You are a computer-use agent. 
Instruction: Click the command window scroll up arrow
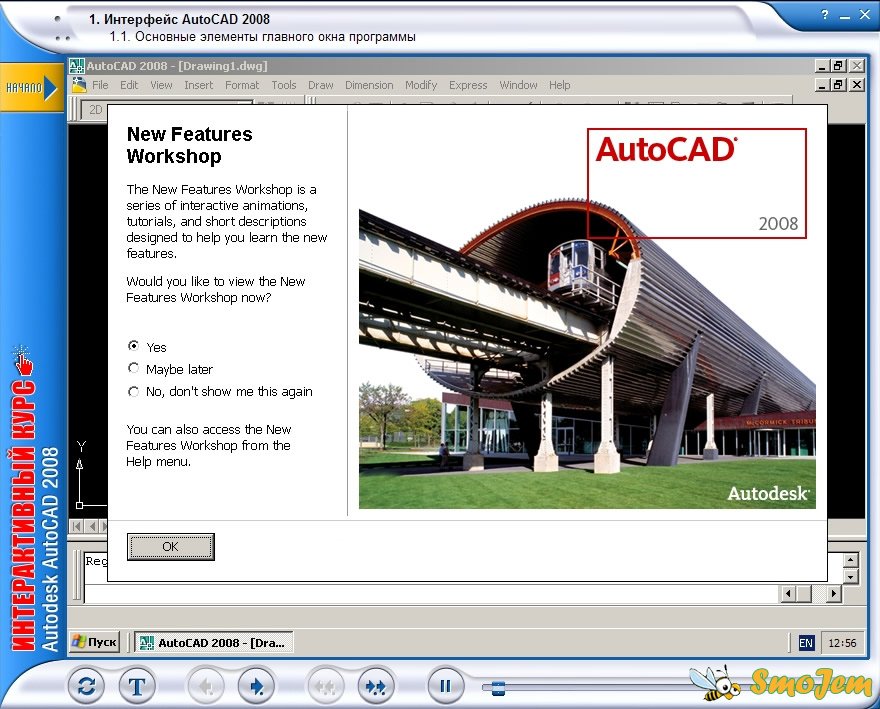tap(851, 560)
